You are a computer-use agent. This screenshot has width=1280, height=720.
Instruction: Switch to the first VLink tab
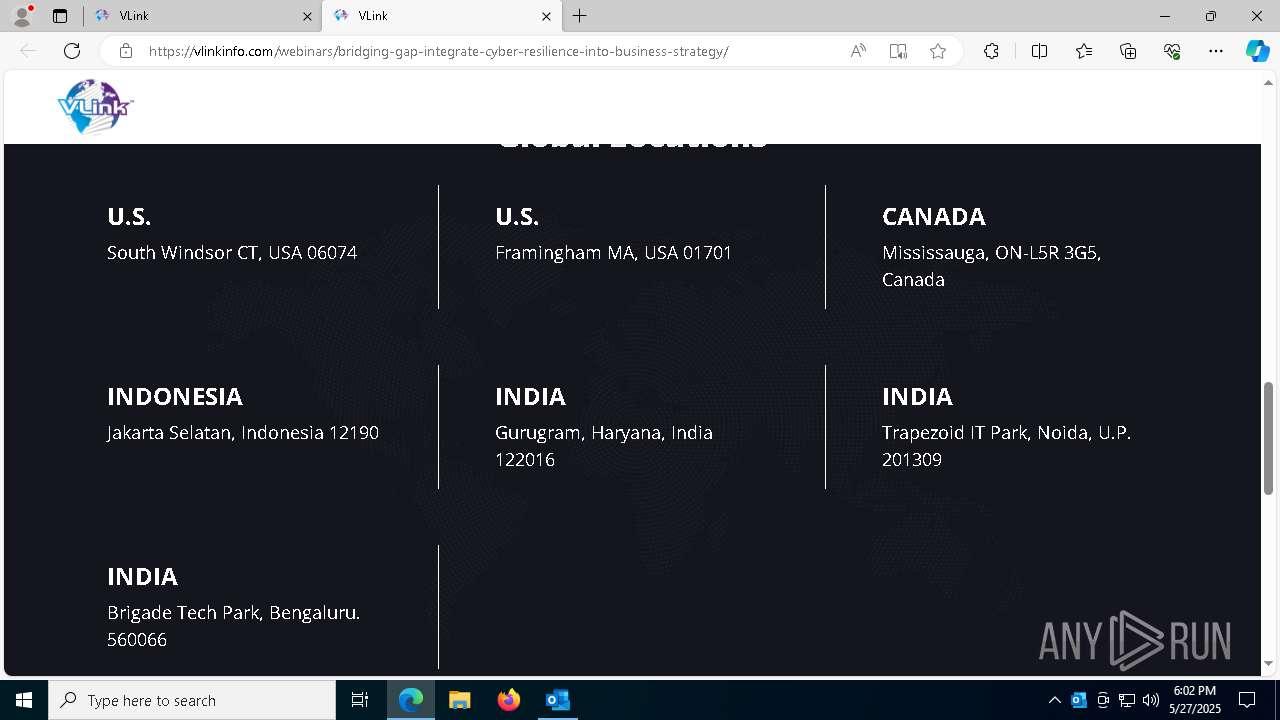point(200,16)
